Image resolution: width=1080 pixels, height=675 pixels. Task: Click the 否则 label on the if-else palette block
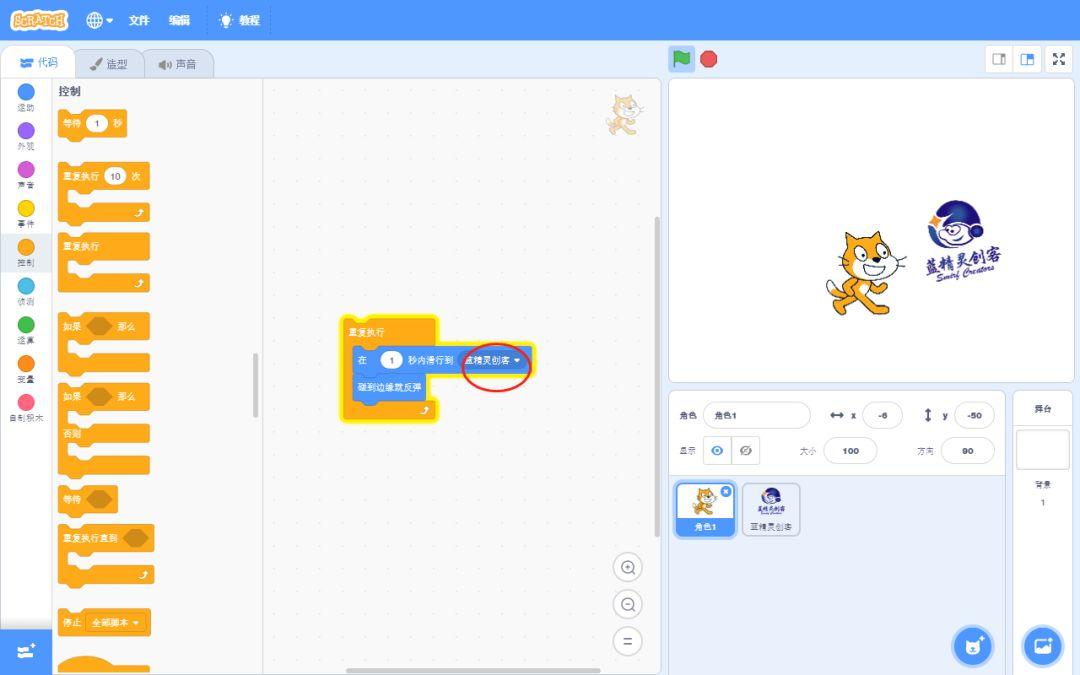(72, 433)
